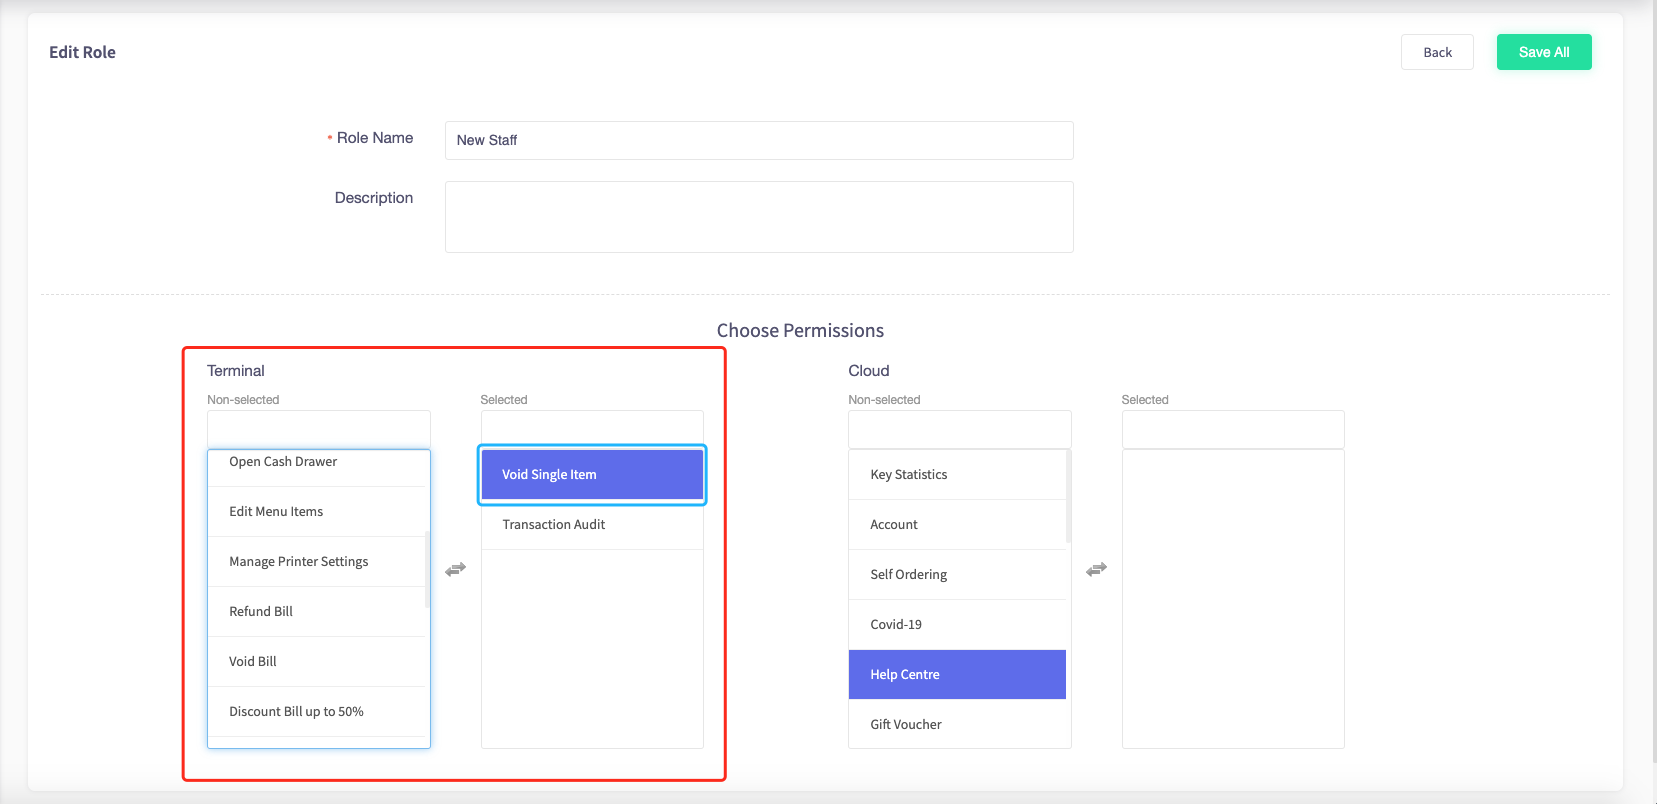This screenshot has height=804, width=1657.
Task: Go back with the Back button
Action: [x=1437, y=52]
